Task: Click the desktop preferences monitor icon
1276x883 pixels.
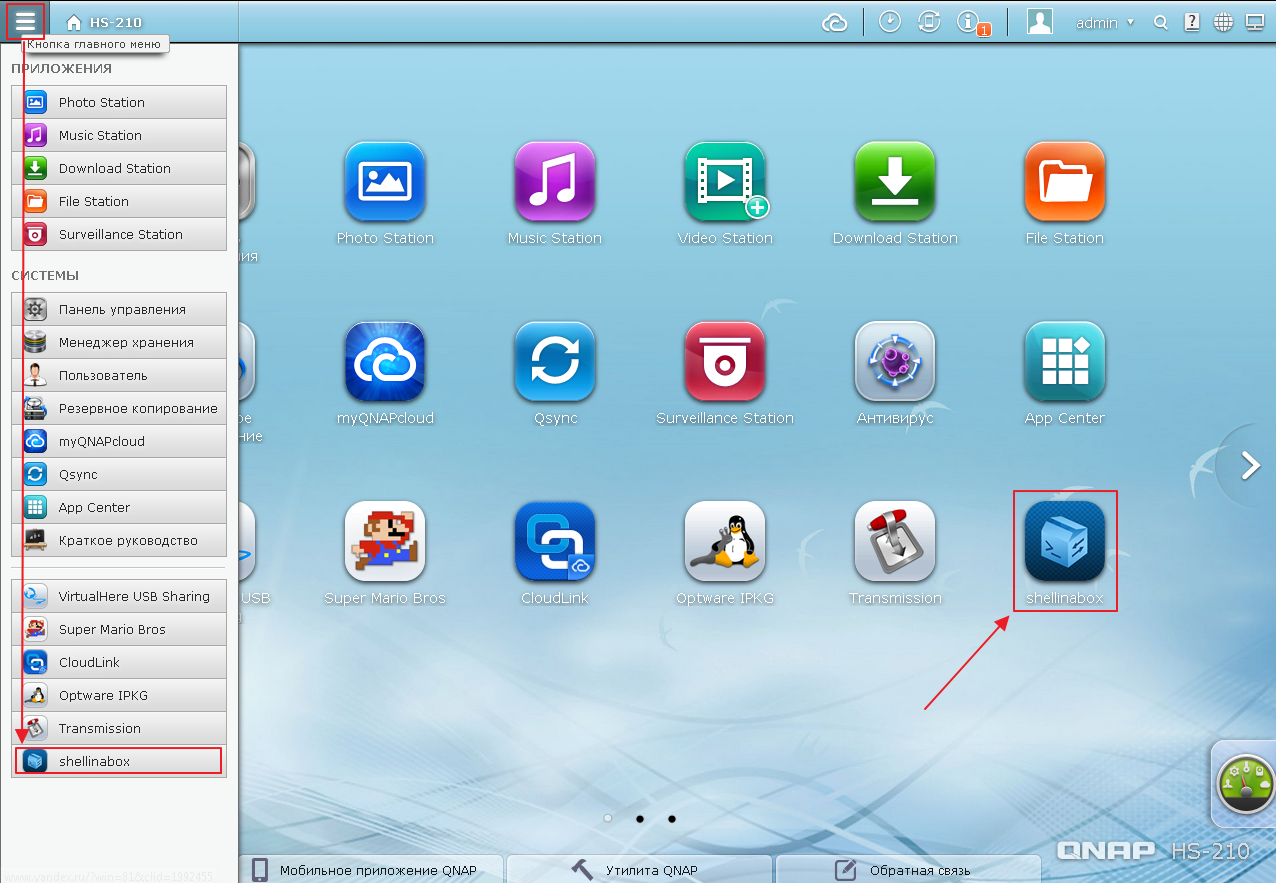Action: (1254, 22)
